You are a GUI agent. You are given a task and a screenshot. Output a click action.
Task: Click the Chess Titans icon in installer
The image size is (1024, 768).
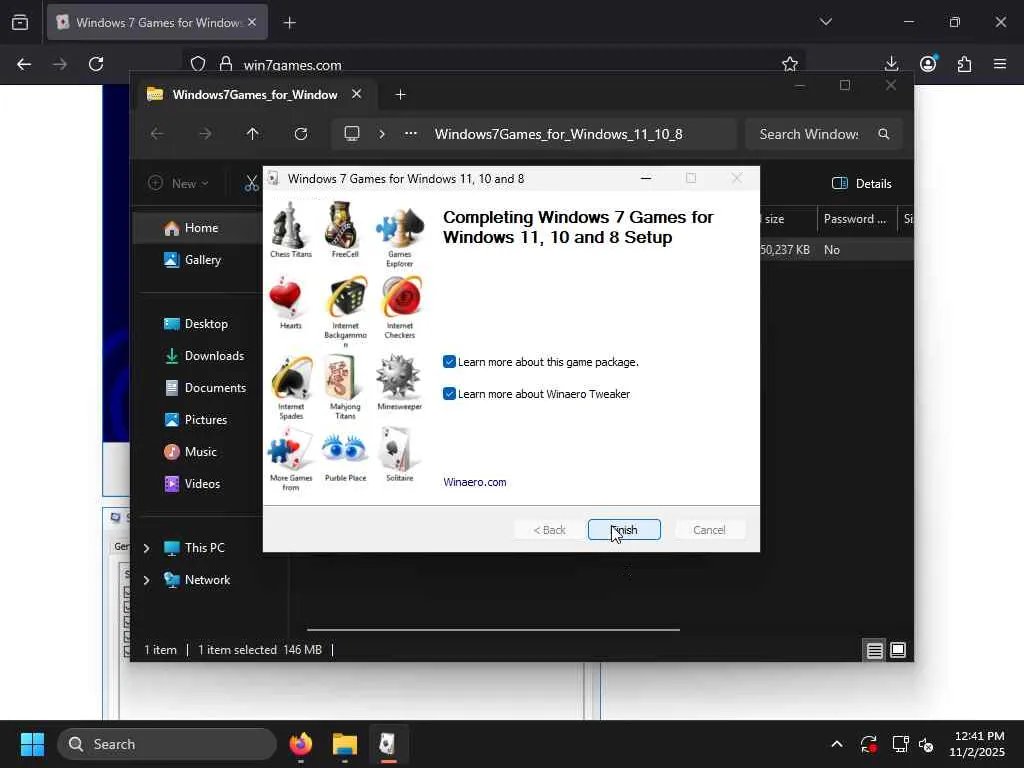[x=289, y=225]
